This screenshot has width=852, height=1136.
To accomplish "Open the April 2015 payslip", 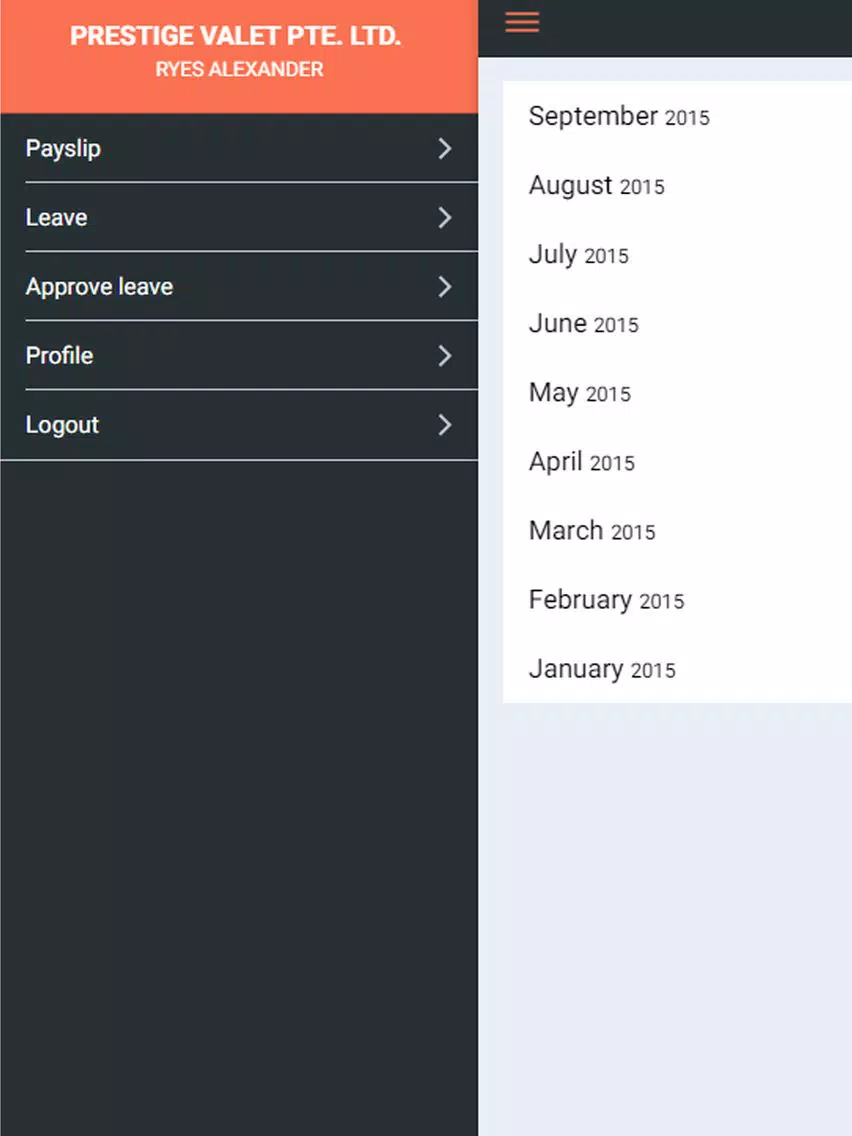I will [x=677, y=462].
